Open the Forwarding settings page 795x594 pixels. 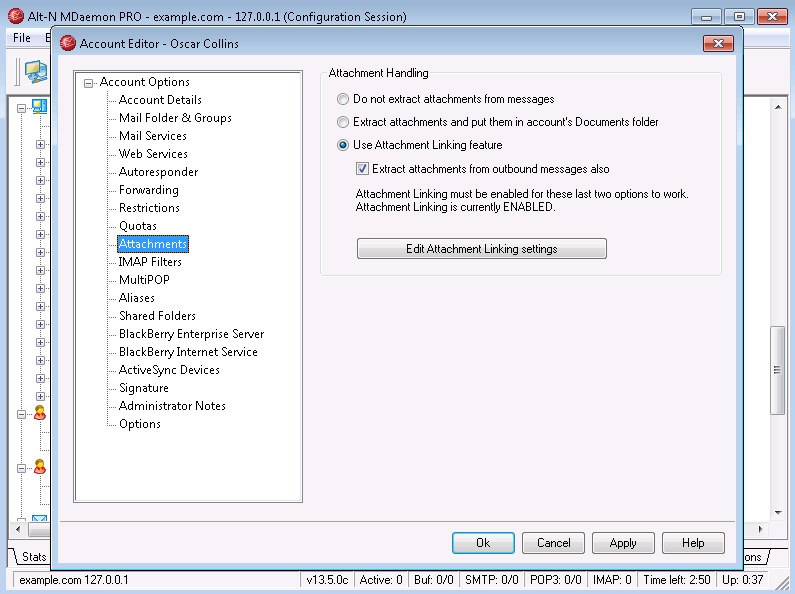149,190
